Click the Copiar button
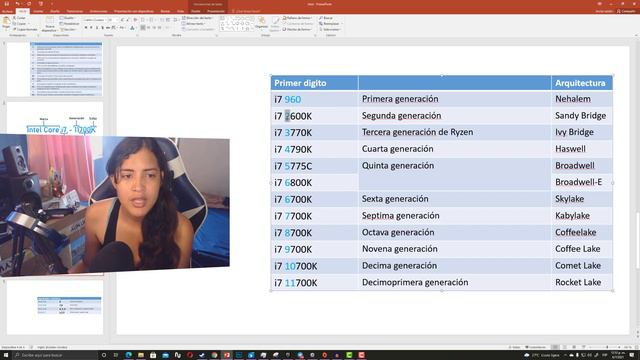 click(19, 24)
